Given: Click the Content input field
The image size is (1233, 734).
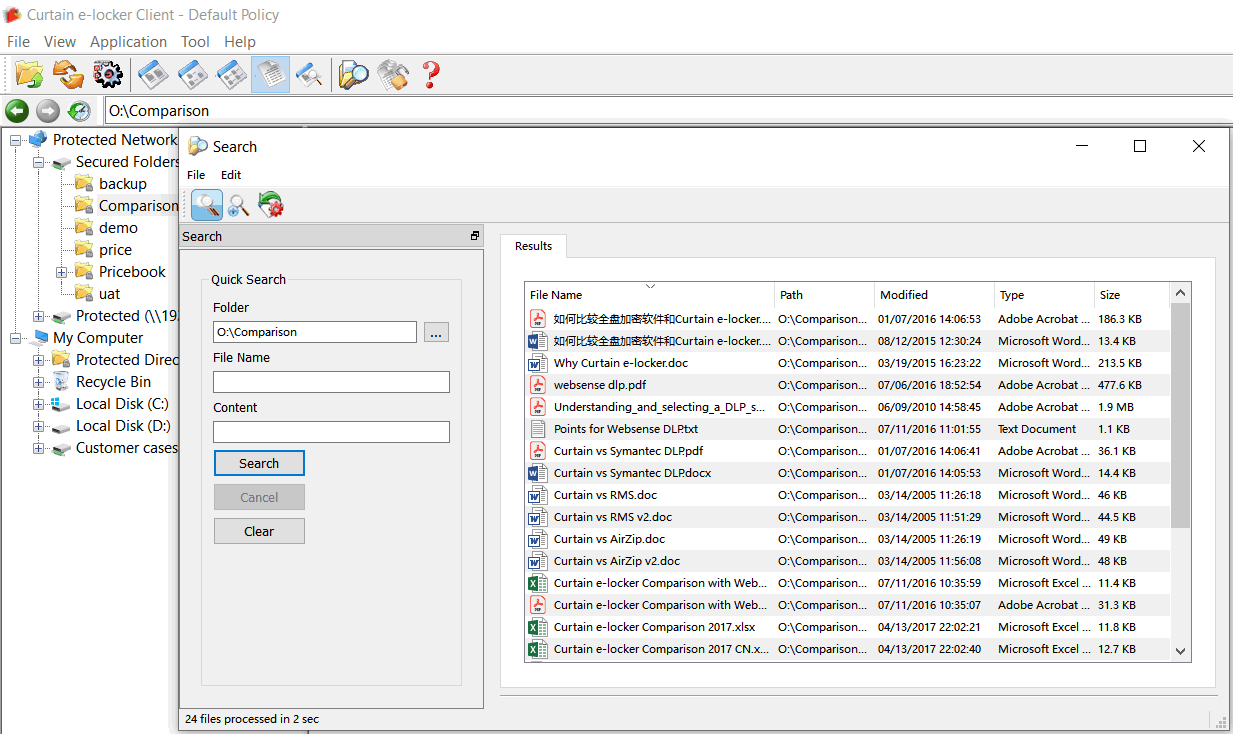Looking at the screenshot, I should tap(331, 432).
